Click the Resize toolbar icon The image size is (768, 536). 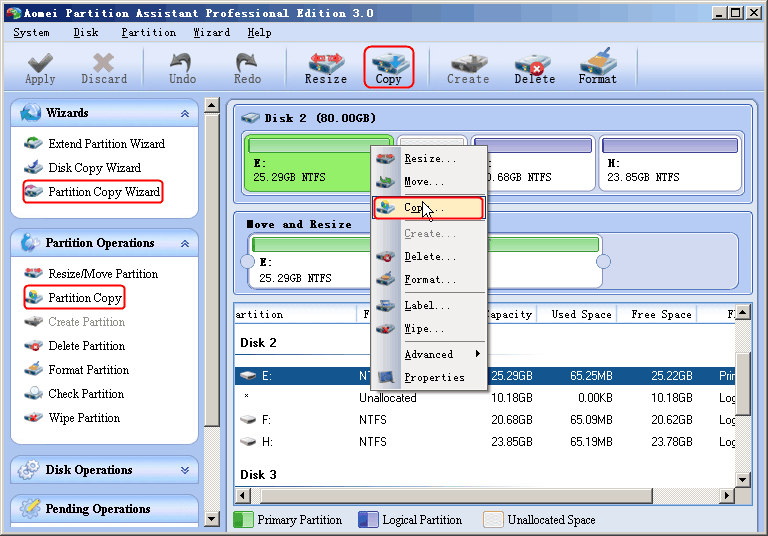point(325,67)
